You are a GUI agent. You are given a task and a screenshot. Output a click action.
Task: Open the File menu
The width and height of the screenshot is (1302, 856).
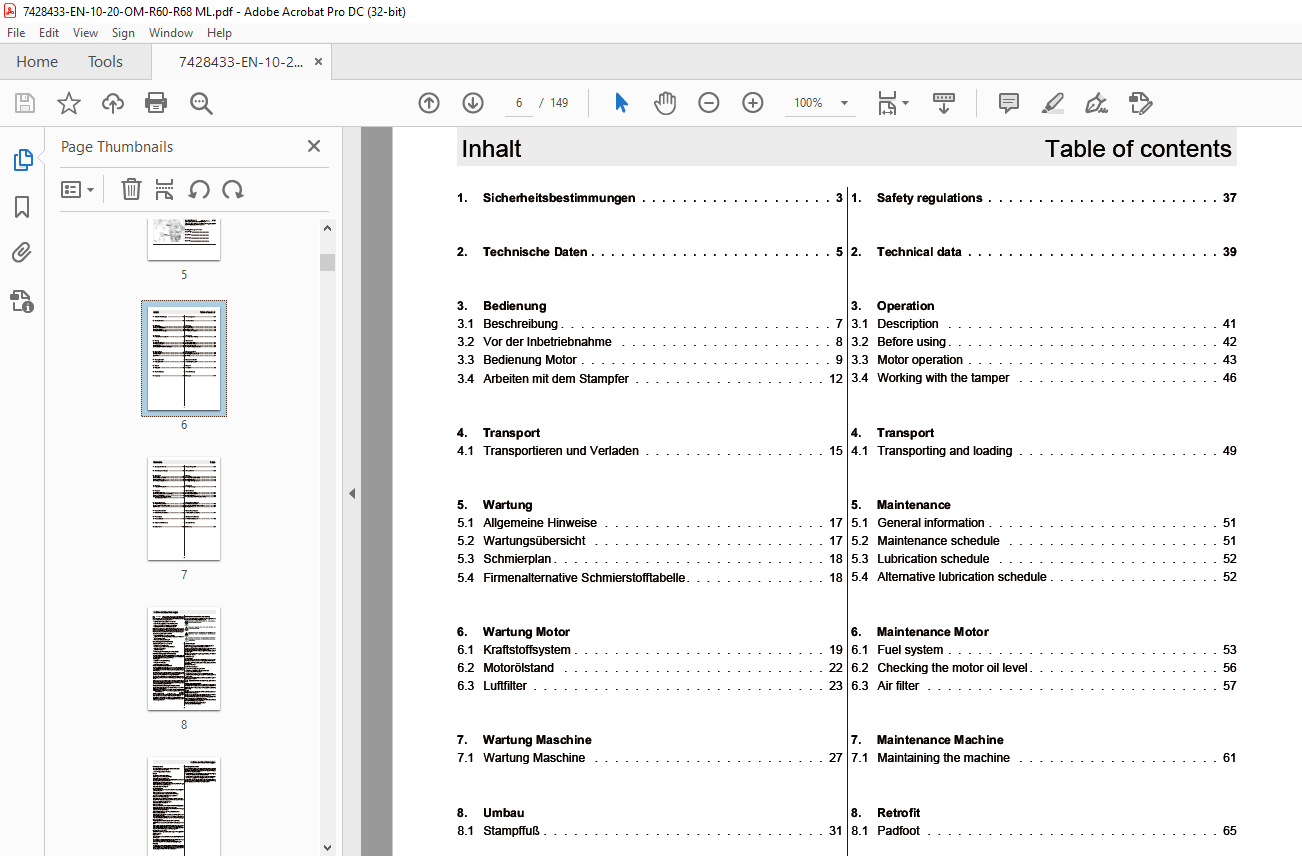(x=16, y=33)
